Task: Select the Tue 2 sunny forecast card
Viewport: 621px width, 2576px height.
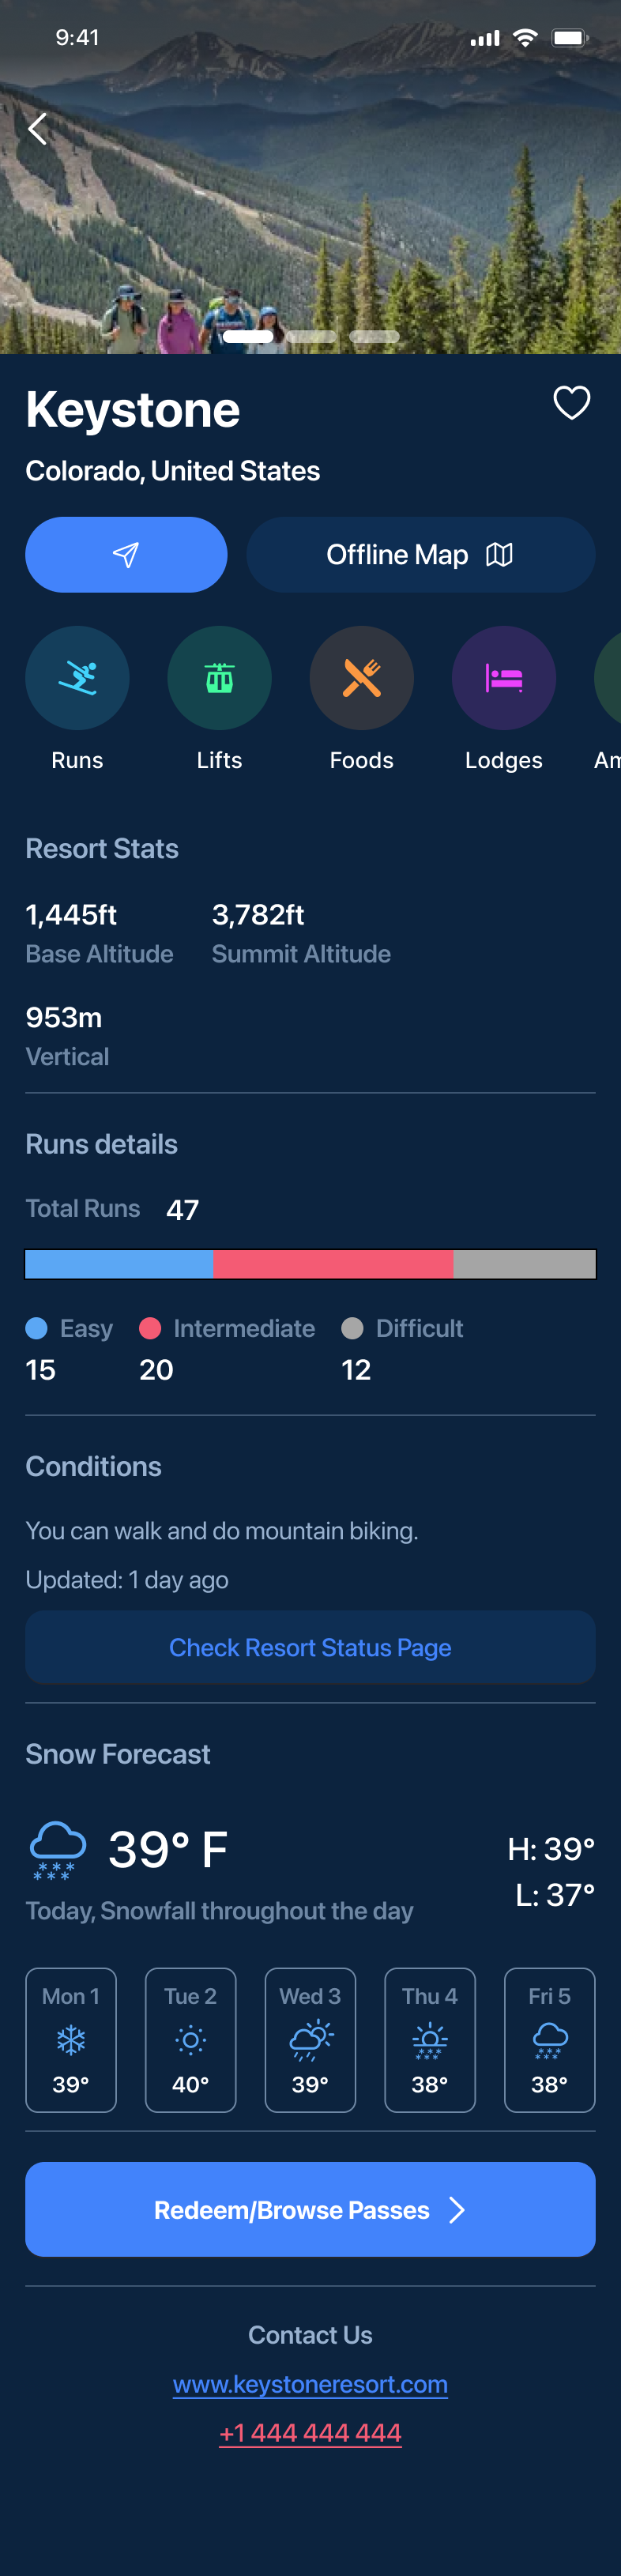Action: 190,2040
